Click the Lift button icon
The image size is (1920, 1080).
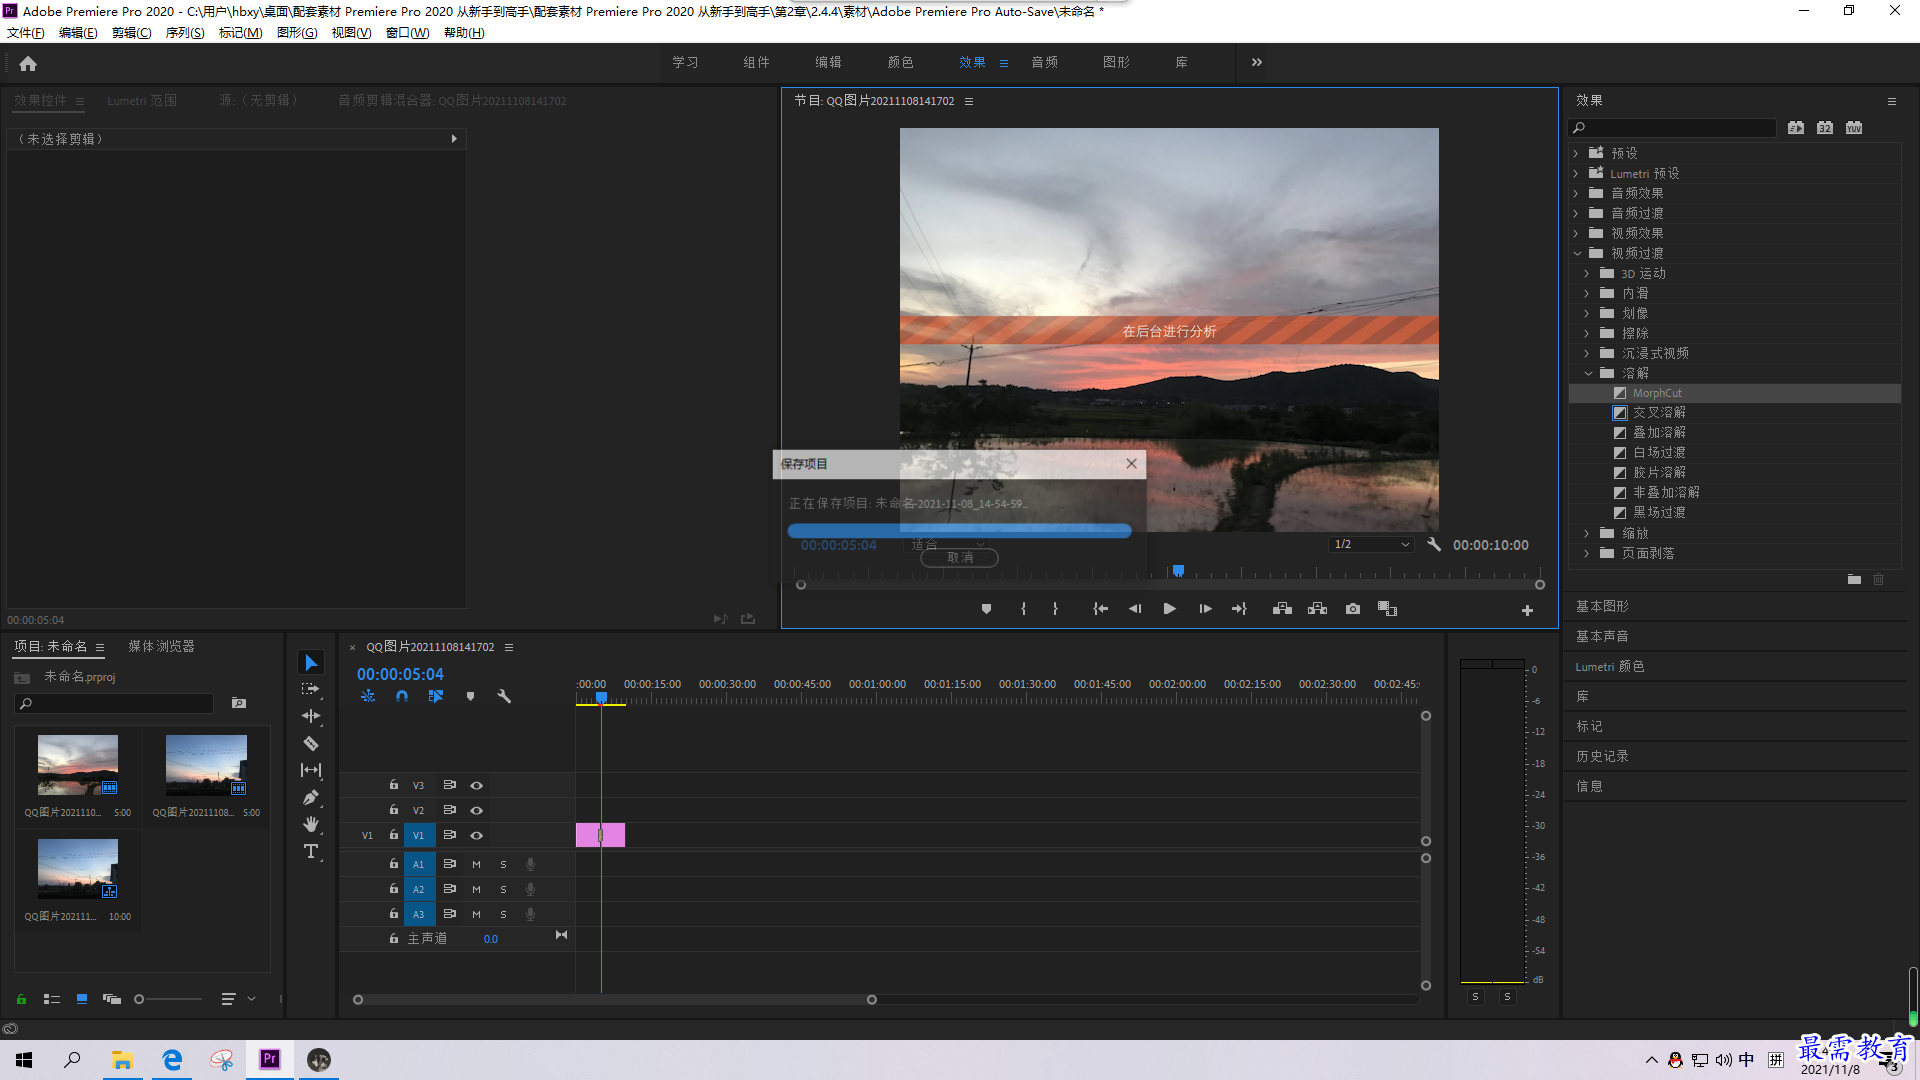coord(1282,609)
